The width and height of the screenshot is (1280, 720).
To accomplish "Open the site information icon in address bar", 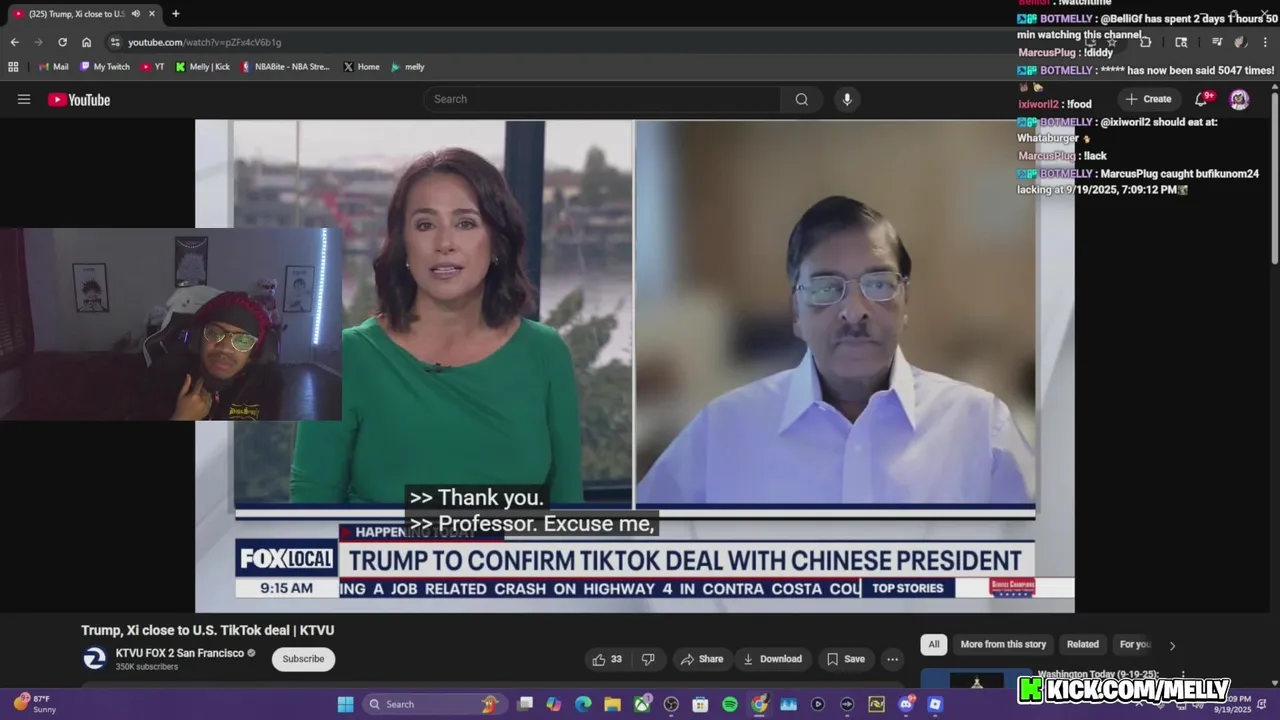I will (x=115, y=42).
